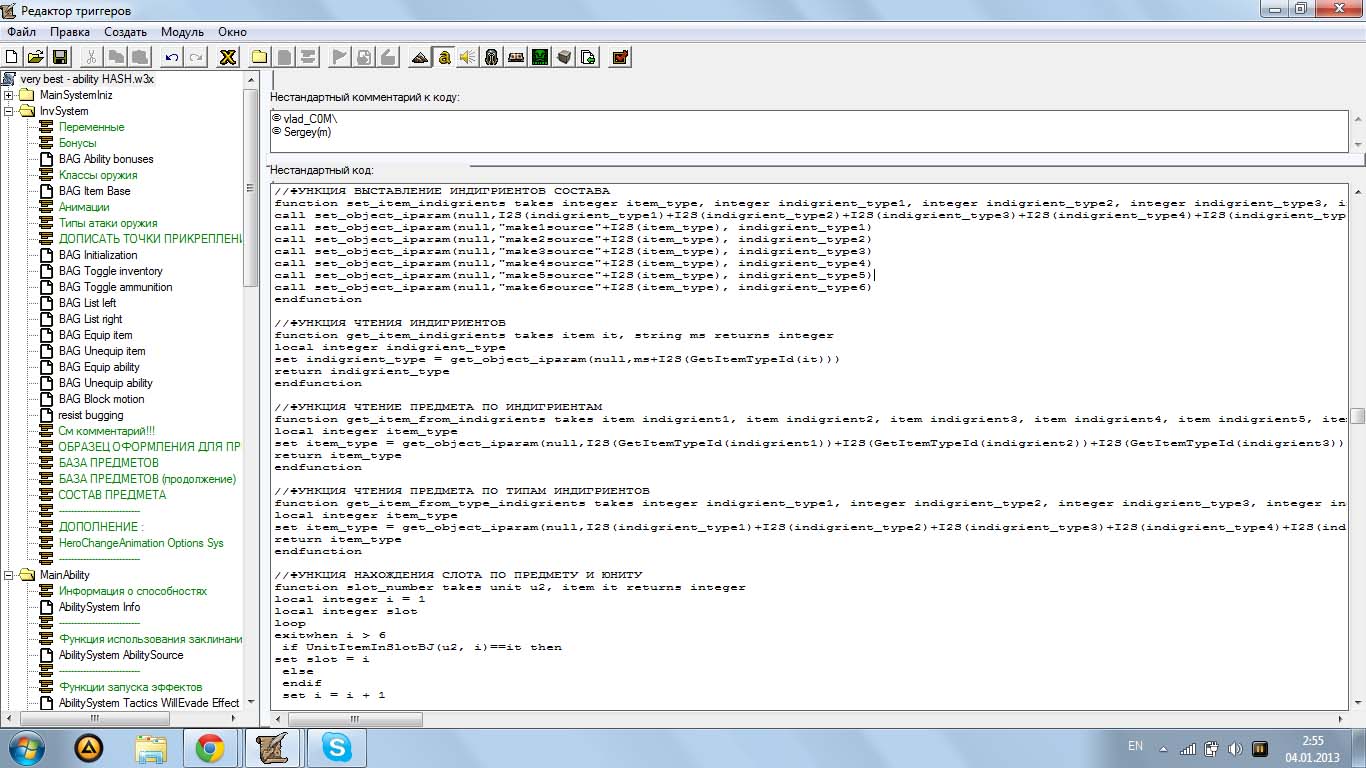Select the Бонусы trigger comment
1366x768 pixels.
[x=77, y=143]
